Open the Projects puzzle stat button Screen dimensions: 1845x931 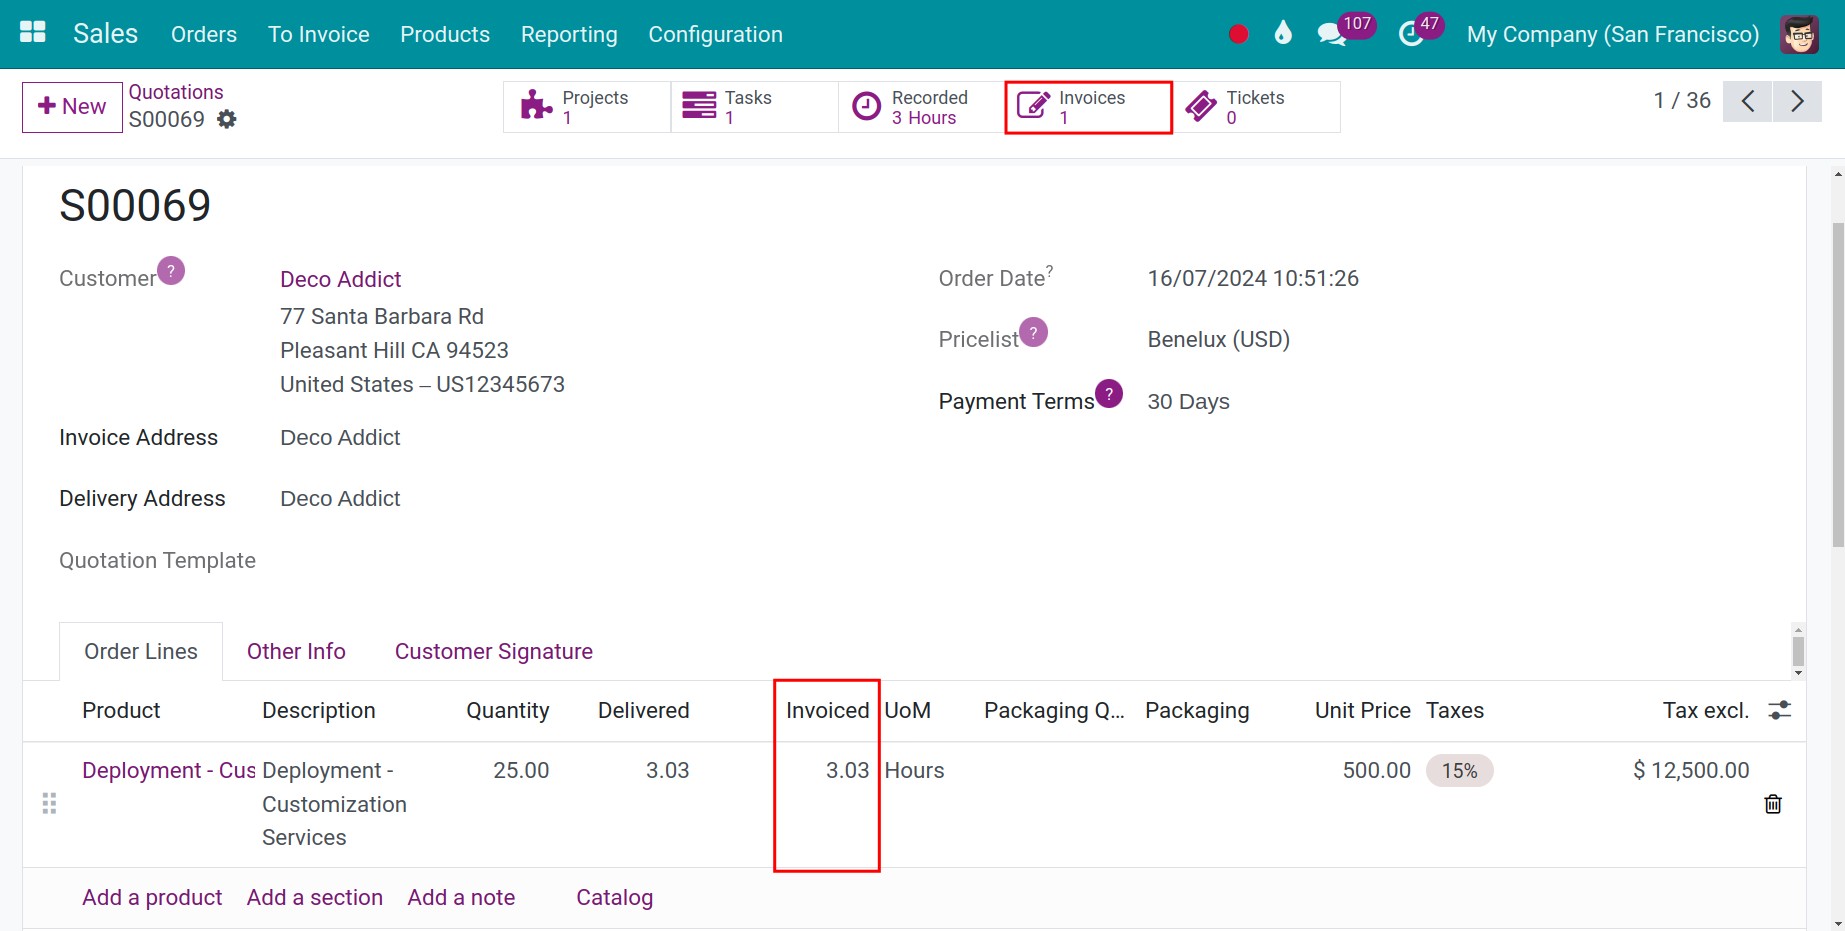point(587,107)
